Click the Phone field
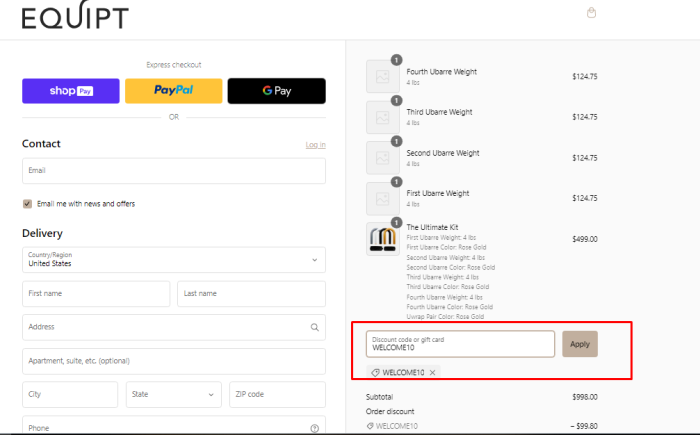Image resolution: width=700 pixels, height=435 pixels. pos(174,425)
